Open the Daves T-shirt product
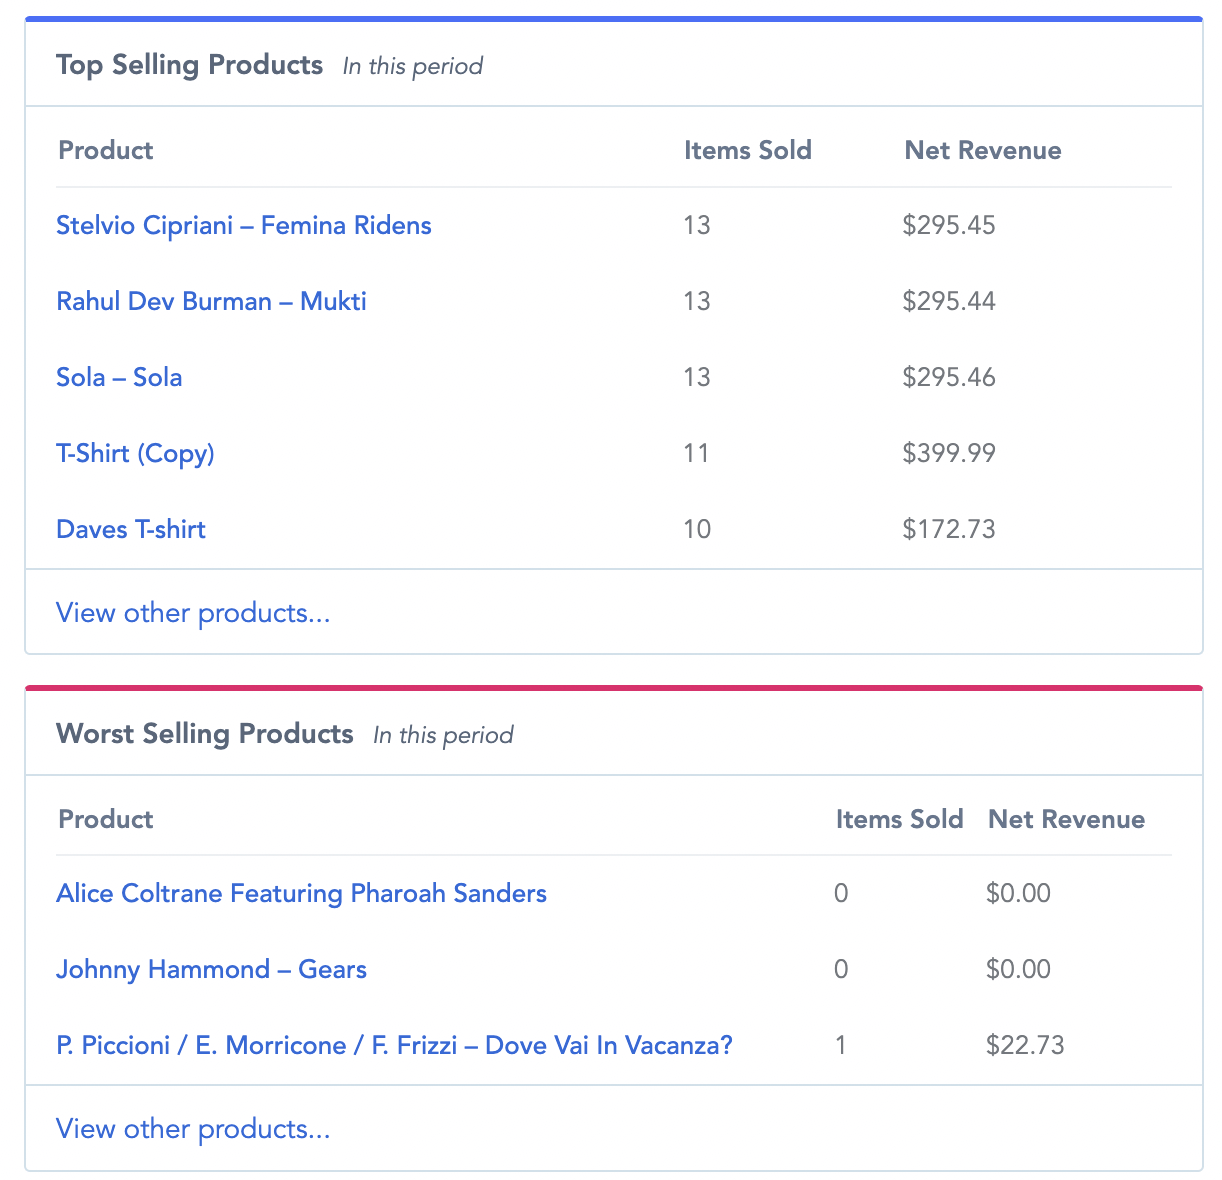 130,529
